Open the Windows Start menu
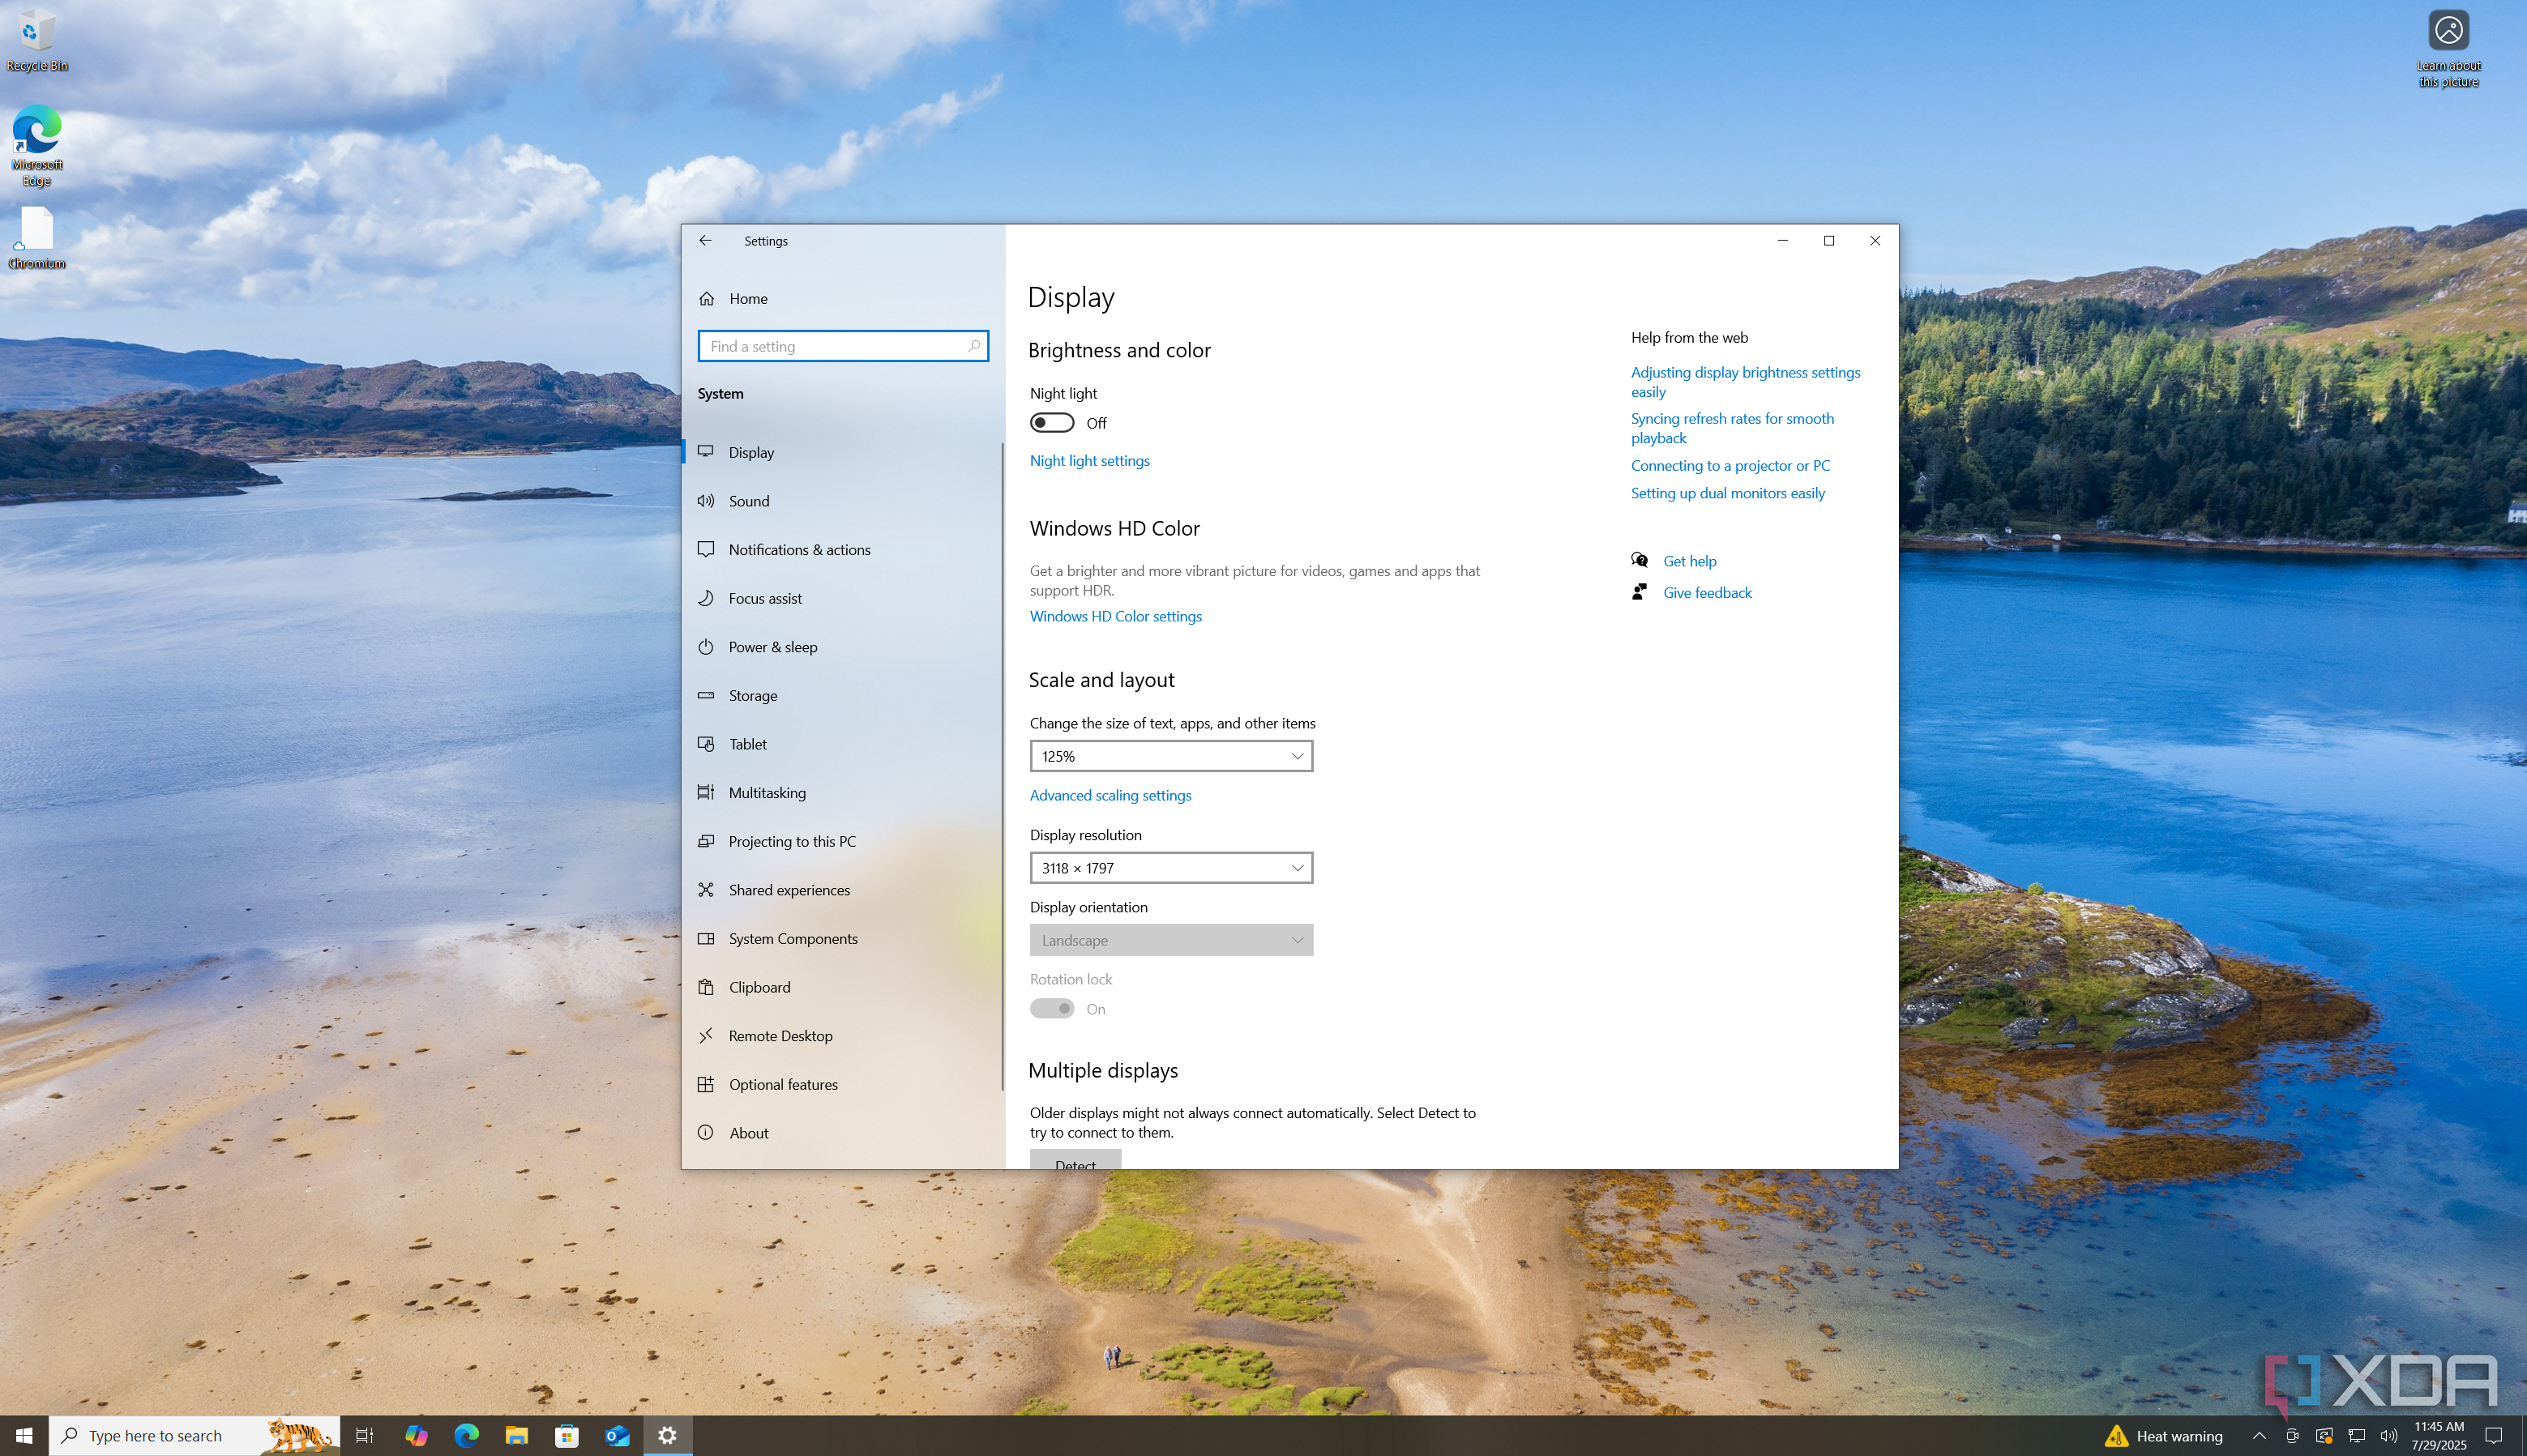 click(24, 1436)
